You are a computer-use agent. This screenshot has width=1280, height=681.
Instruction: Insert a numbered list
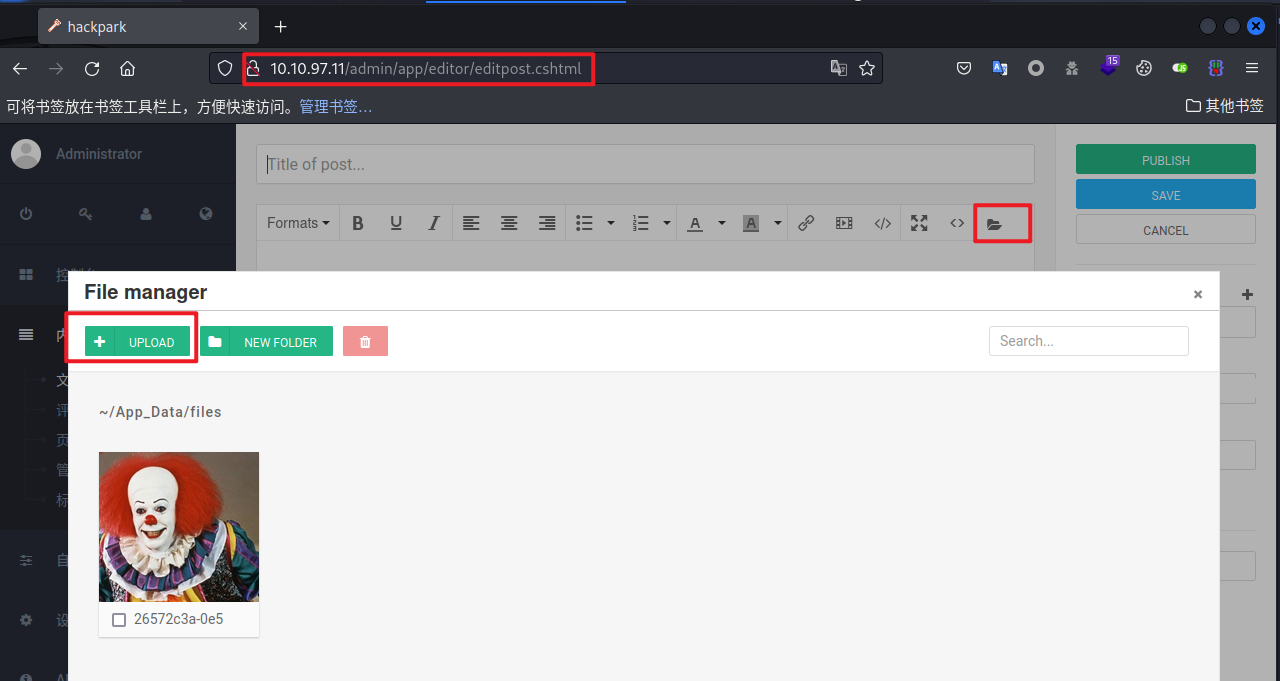pyautogui.click(x=641, y=223)
